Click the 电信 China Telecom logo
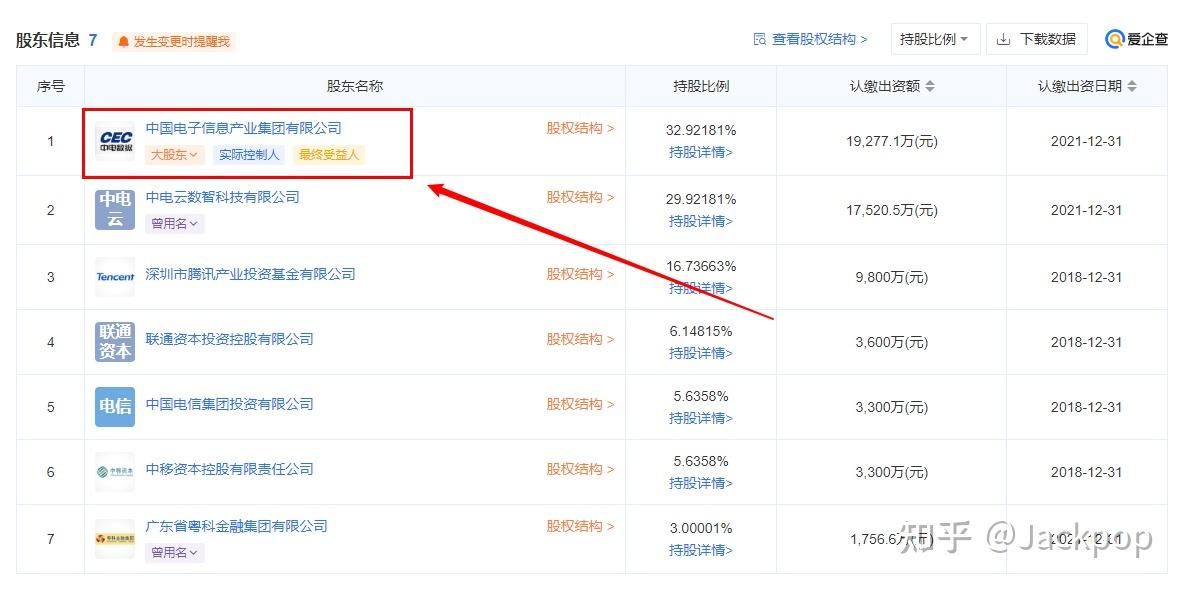 coord(114,405)
